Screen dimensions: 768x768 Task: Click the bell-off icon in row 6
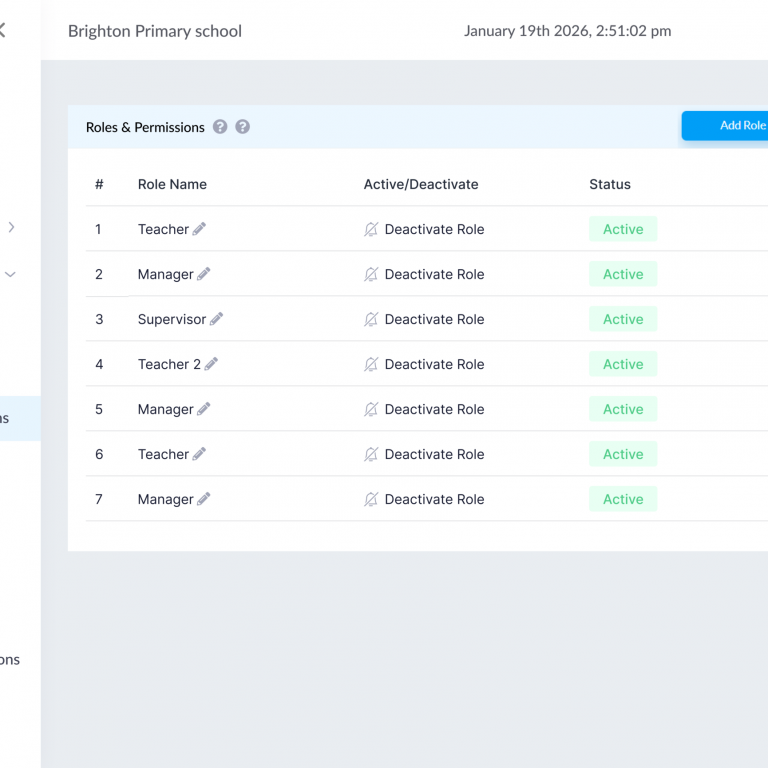click(371, 455)
